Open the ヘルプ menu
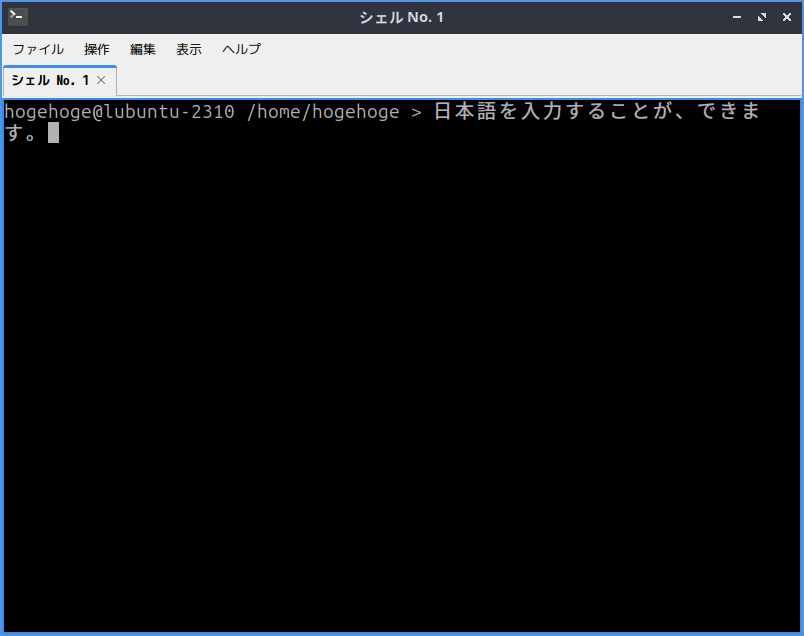804x636 pixels. [x=242, y=49]
